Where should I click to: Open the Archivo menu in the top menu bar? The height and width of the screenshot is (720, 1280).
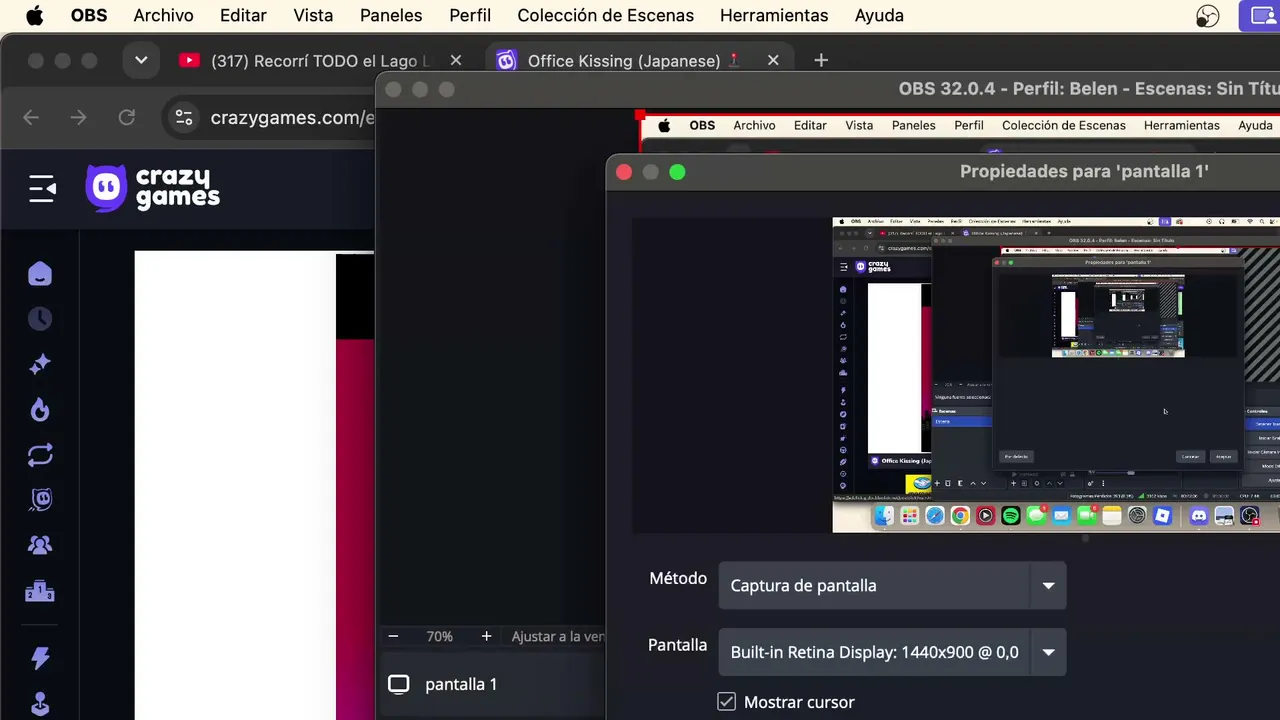point(163,16)
